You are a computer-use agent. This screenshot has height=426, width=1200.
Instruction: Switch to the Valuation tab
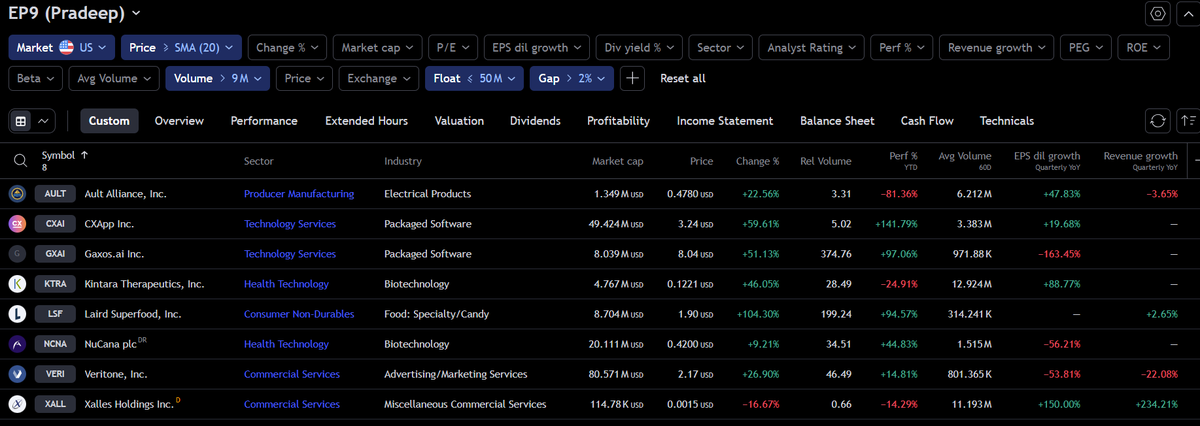[459, 121]
